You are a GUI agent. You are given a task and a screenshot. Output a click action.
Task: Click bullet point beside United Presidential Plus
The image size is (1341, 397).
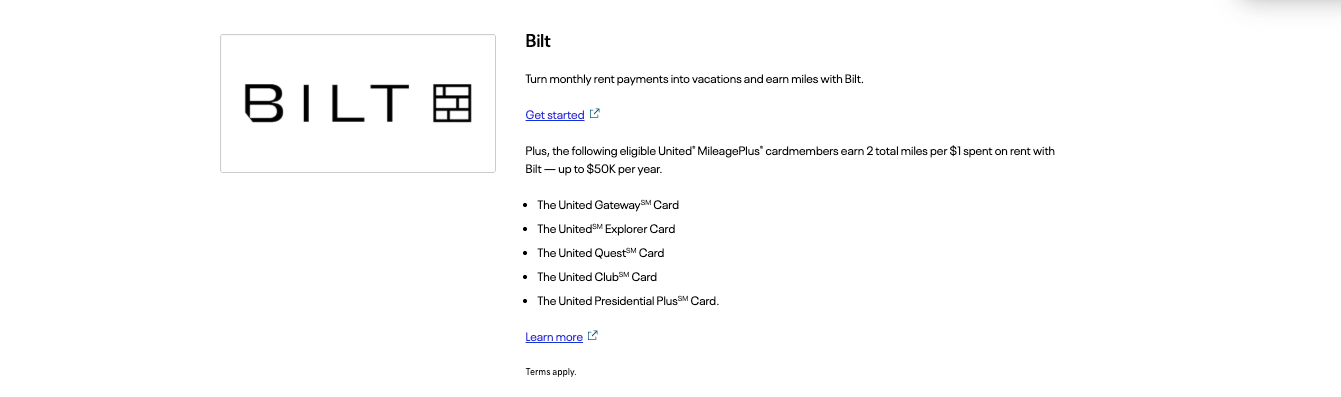527,301
